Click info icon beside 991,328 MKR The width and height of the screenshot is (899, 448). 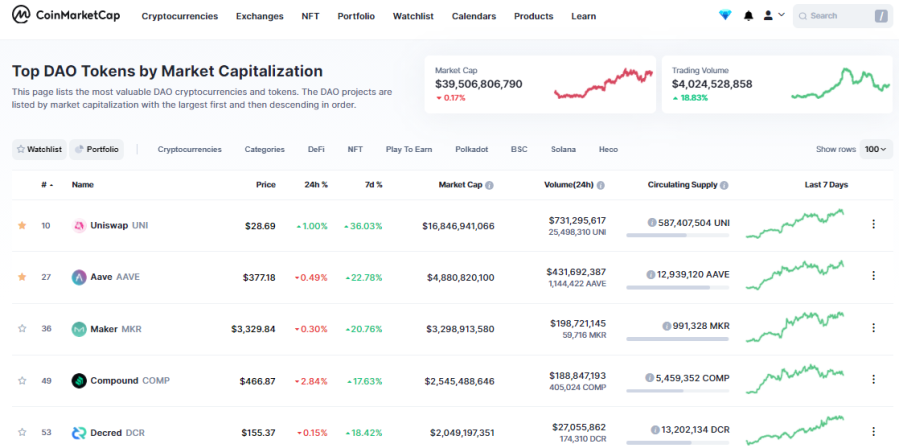click(666, 326)
